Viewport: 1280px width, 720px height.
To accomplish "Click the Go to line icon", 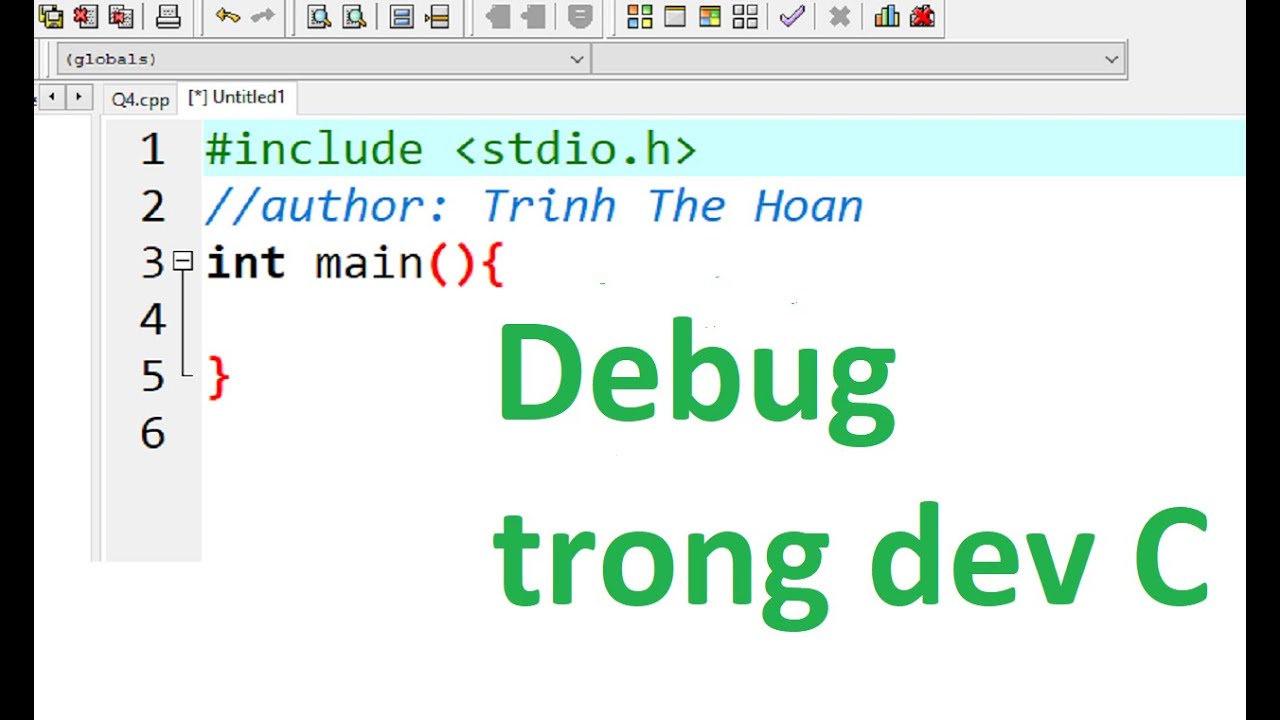I will pos(437,16).
